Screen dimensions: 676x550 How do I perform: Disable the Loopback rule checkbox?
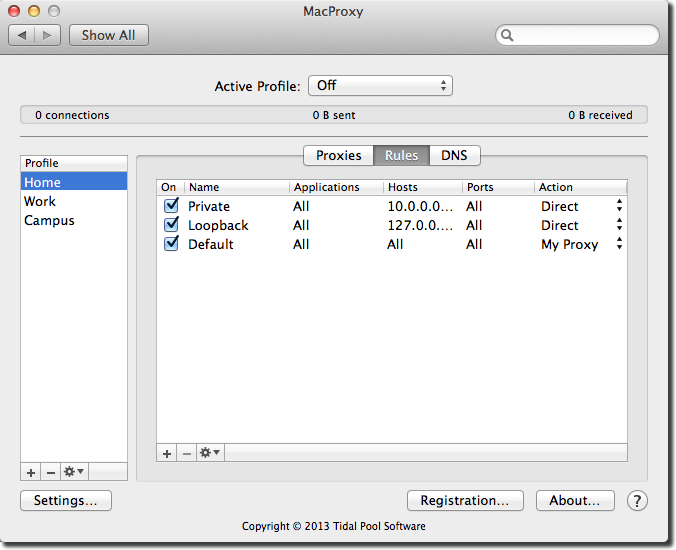click(x=172, y=224)
